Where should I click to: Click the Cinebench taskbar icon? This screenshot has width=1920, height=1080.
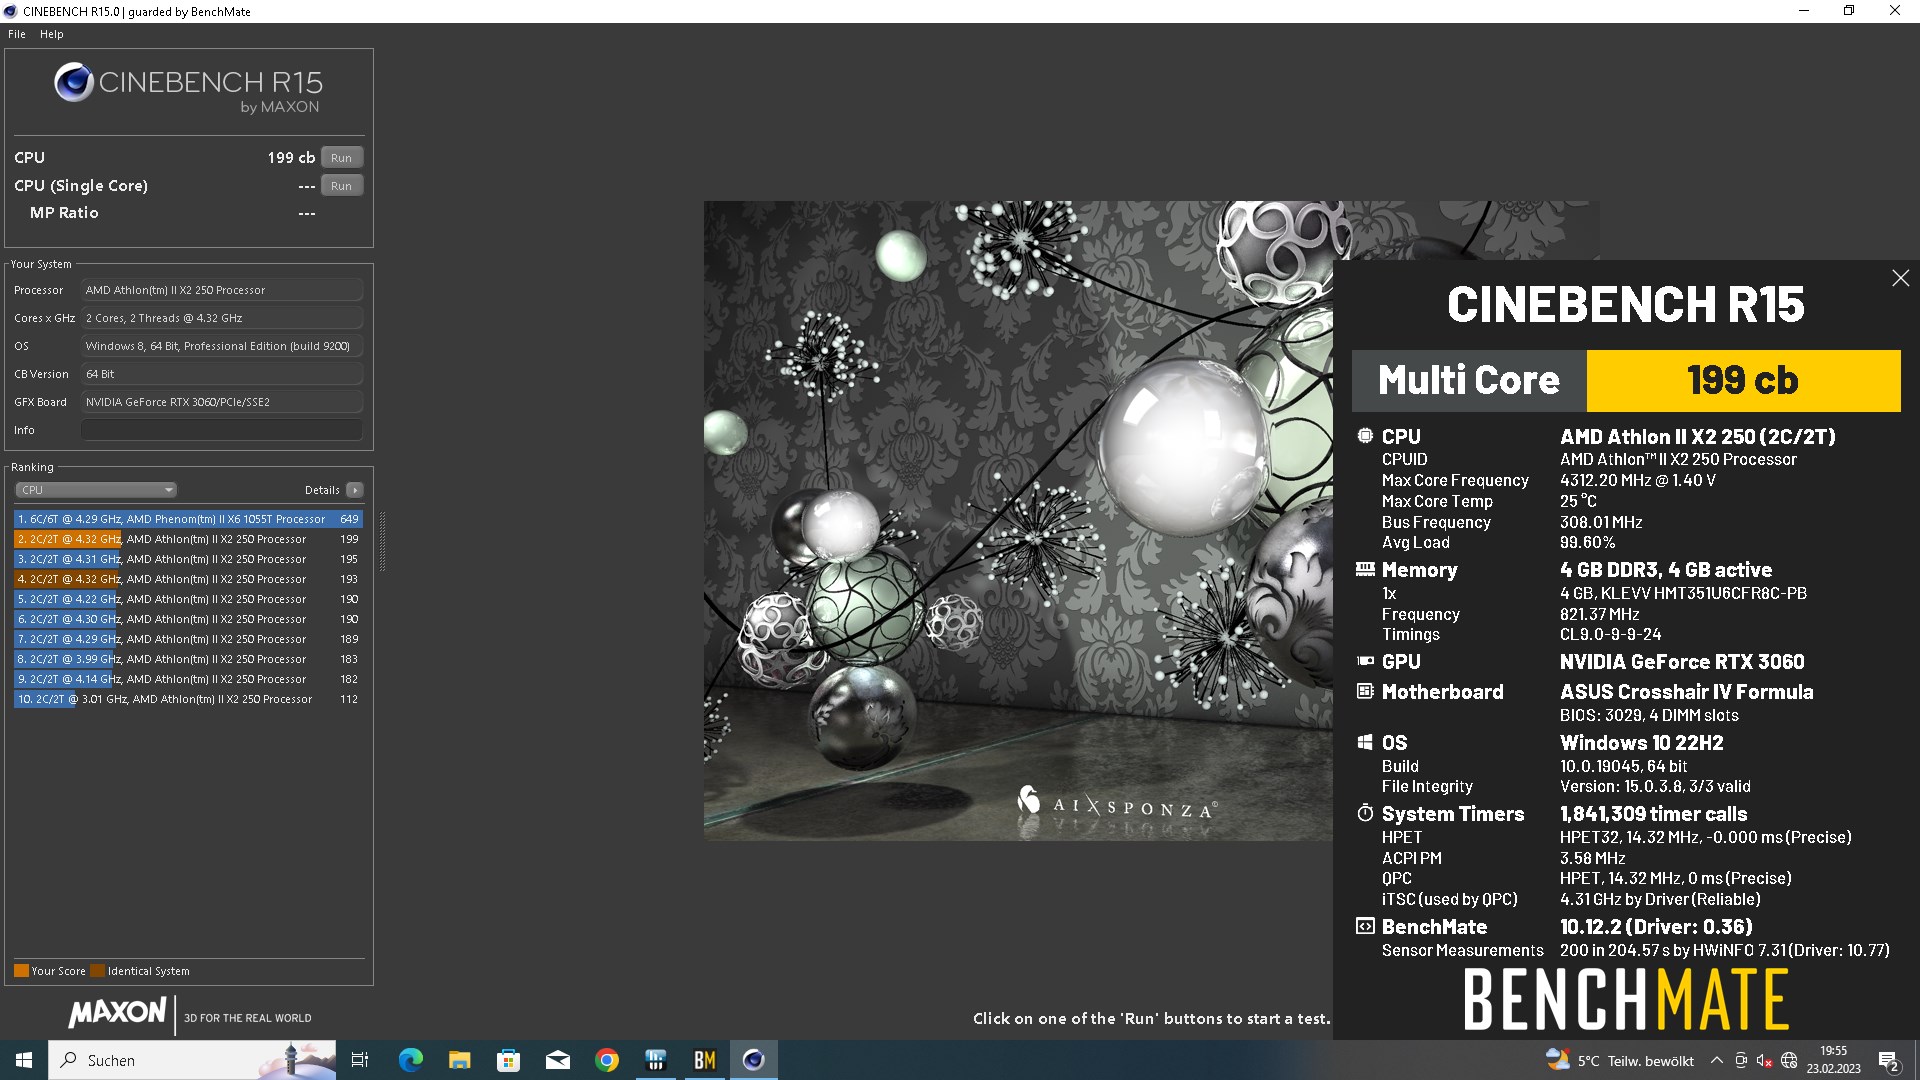(x=754, y=1060)
